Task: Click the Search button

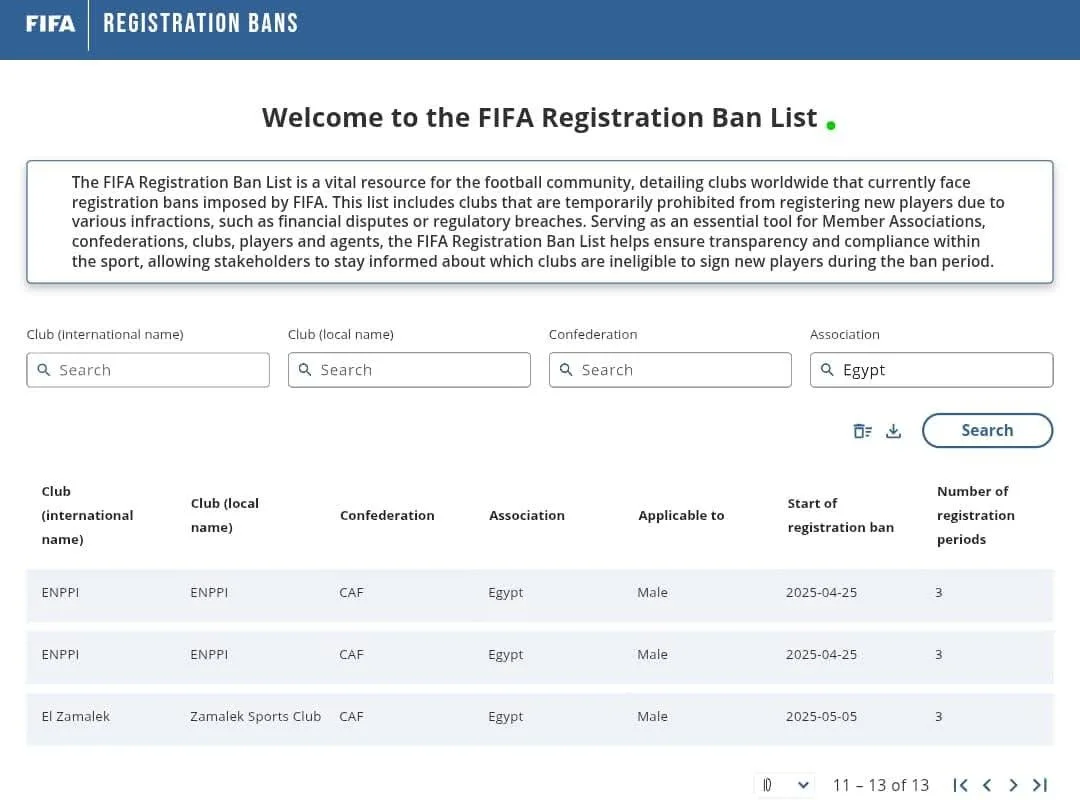Action: 987,430
